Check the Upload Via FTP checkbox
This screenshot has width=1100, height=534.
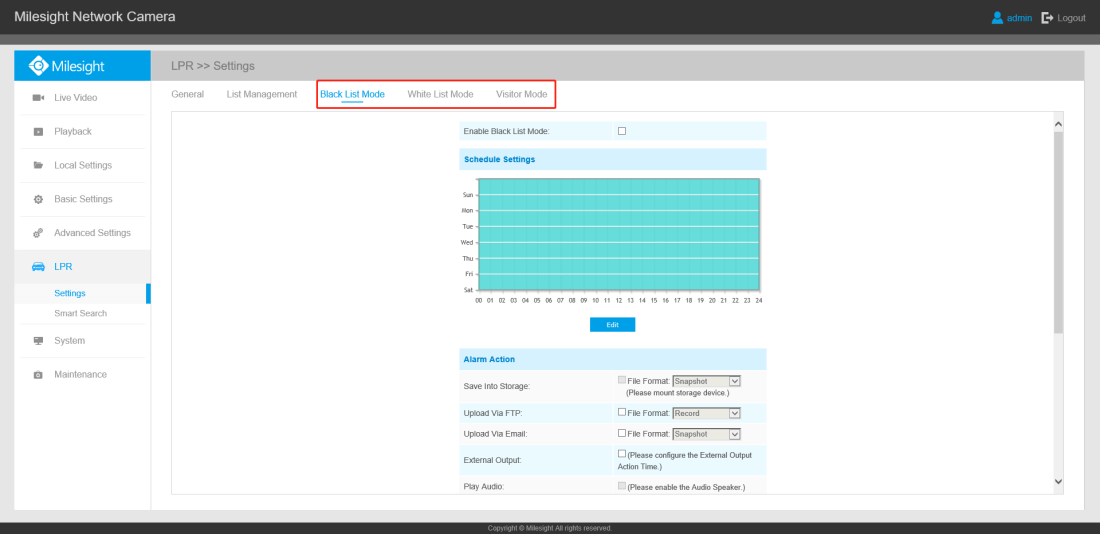[622, 412]
